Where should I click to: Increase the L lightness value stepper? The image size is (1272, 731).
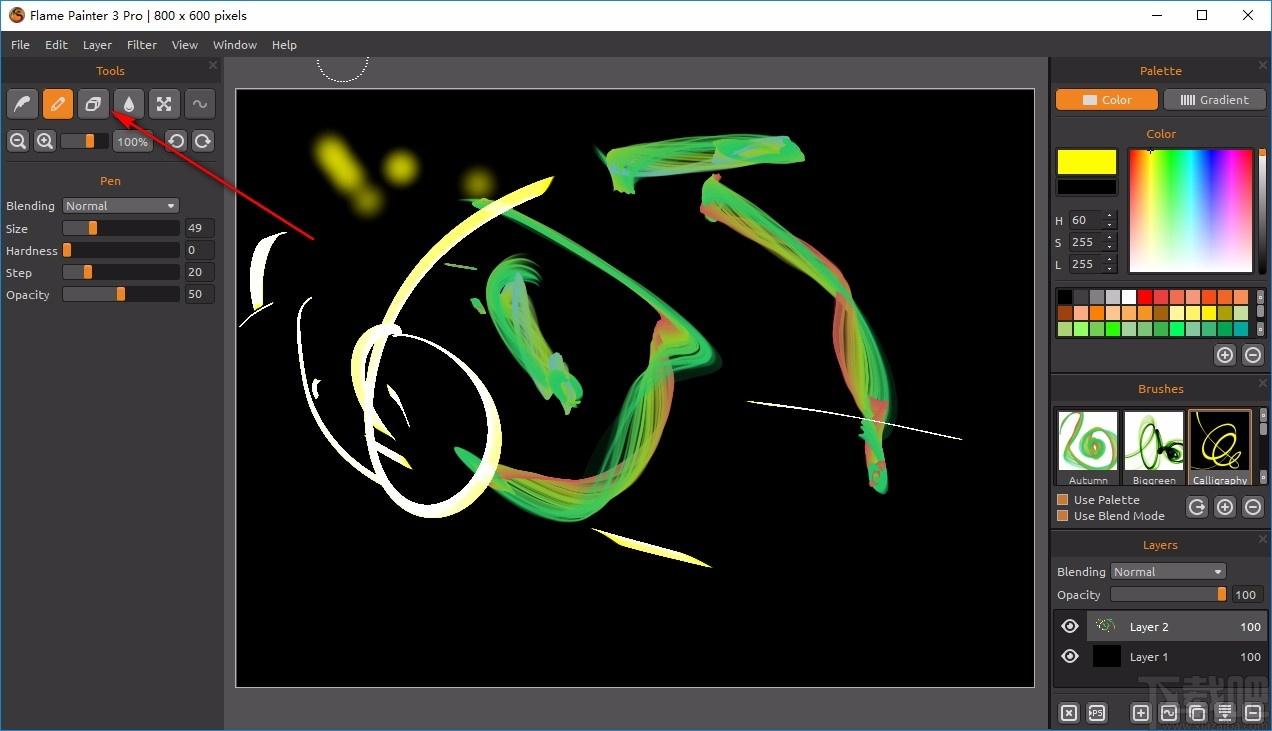pos(1109,260)
